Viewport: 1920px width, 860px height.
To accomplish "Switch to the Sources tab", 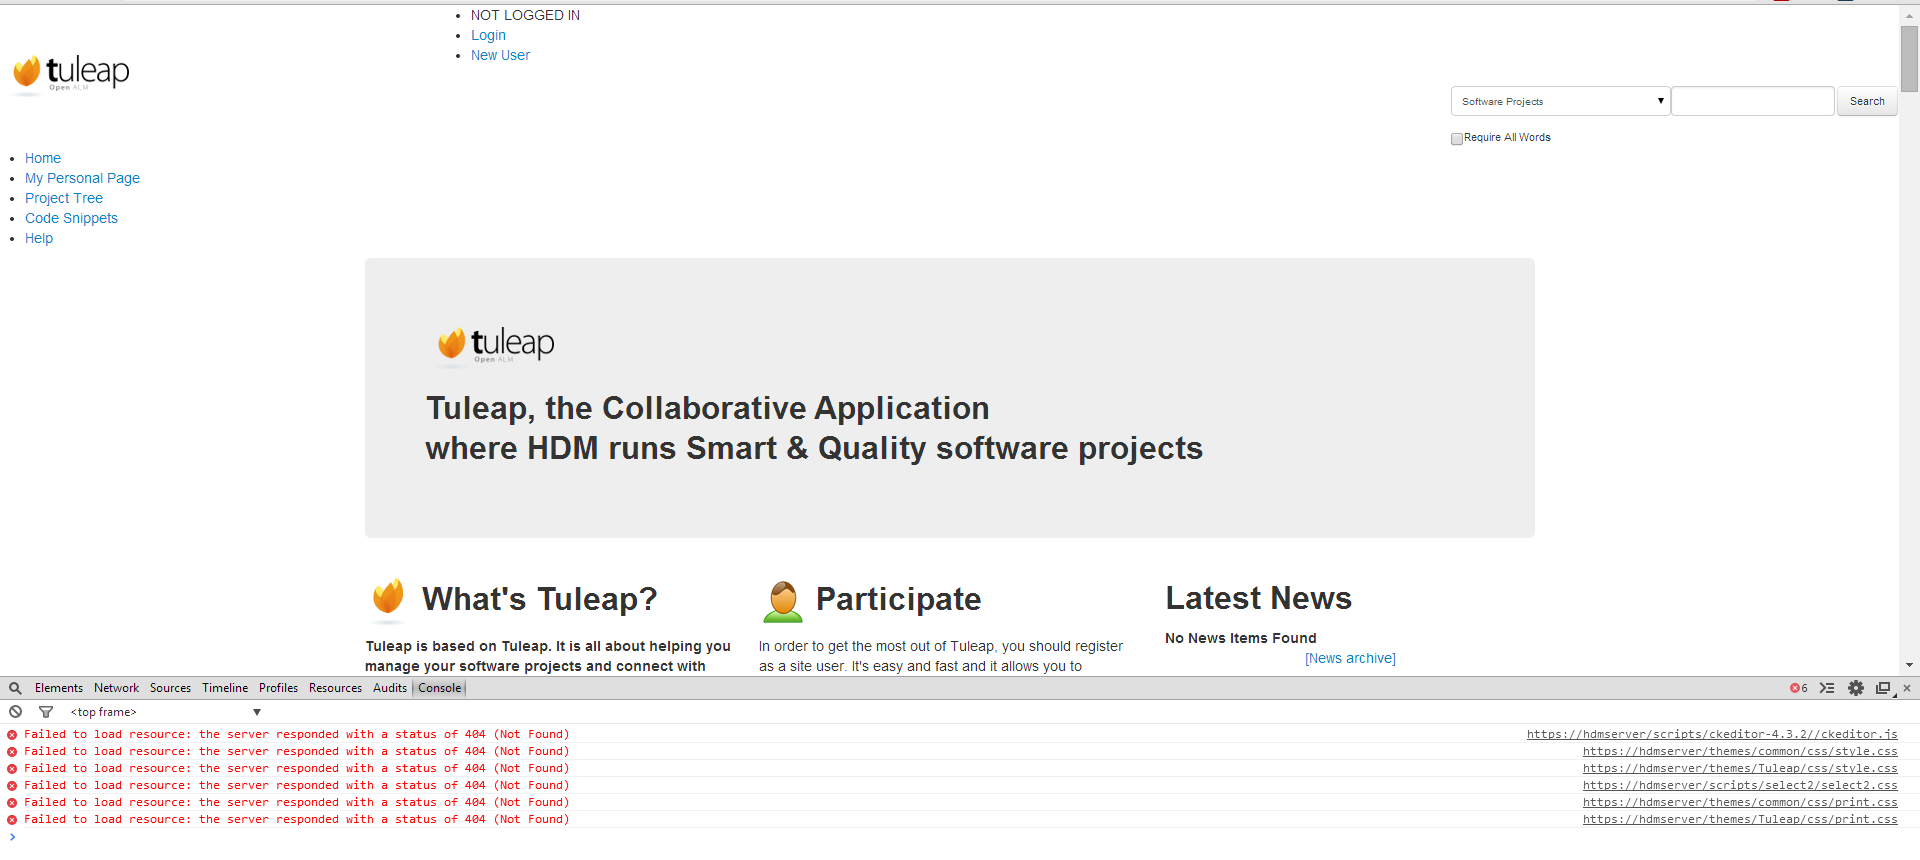I will click(170, 688).
